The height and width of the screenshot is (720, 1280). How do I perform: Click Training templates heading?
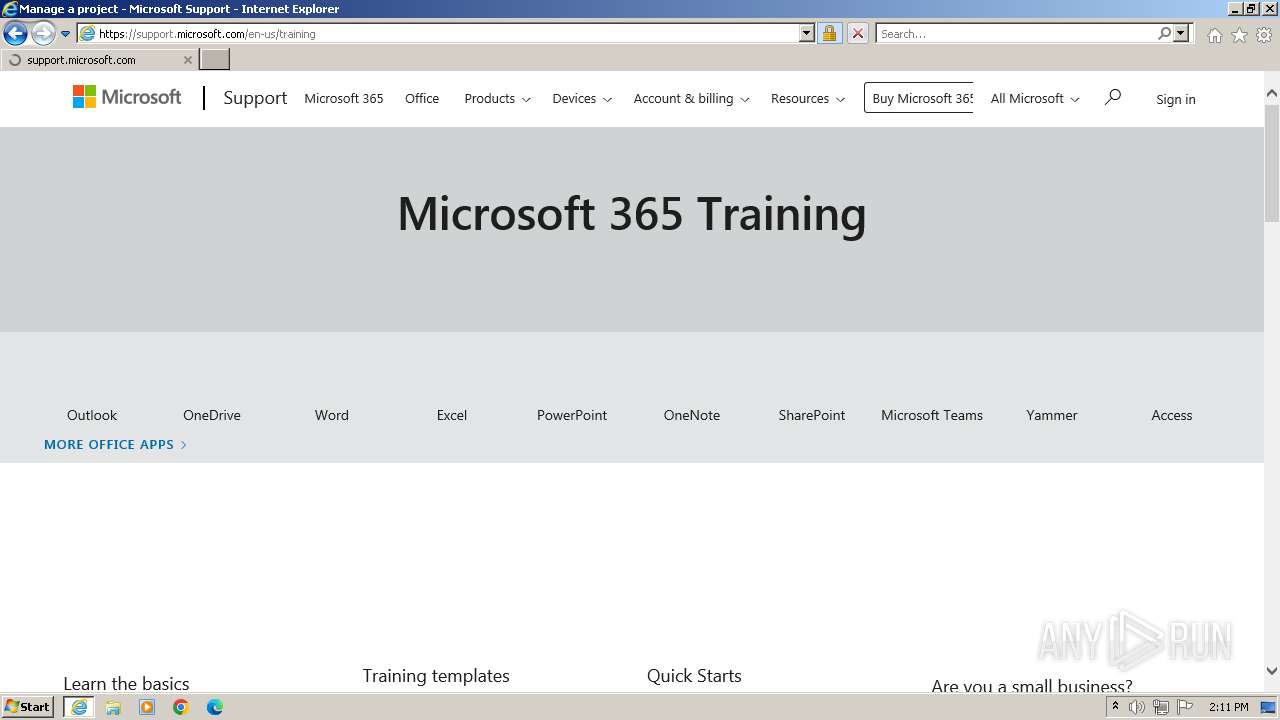pyautogui.click(x=436, y=676)
